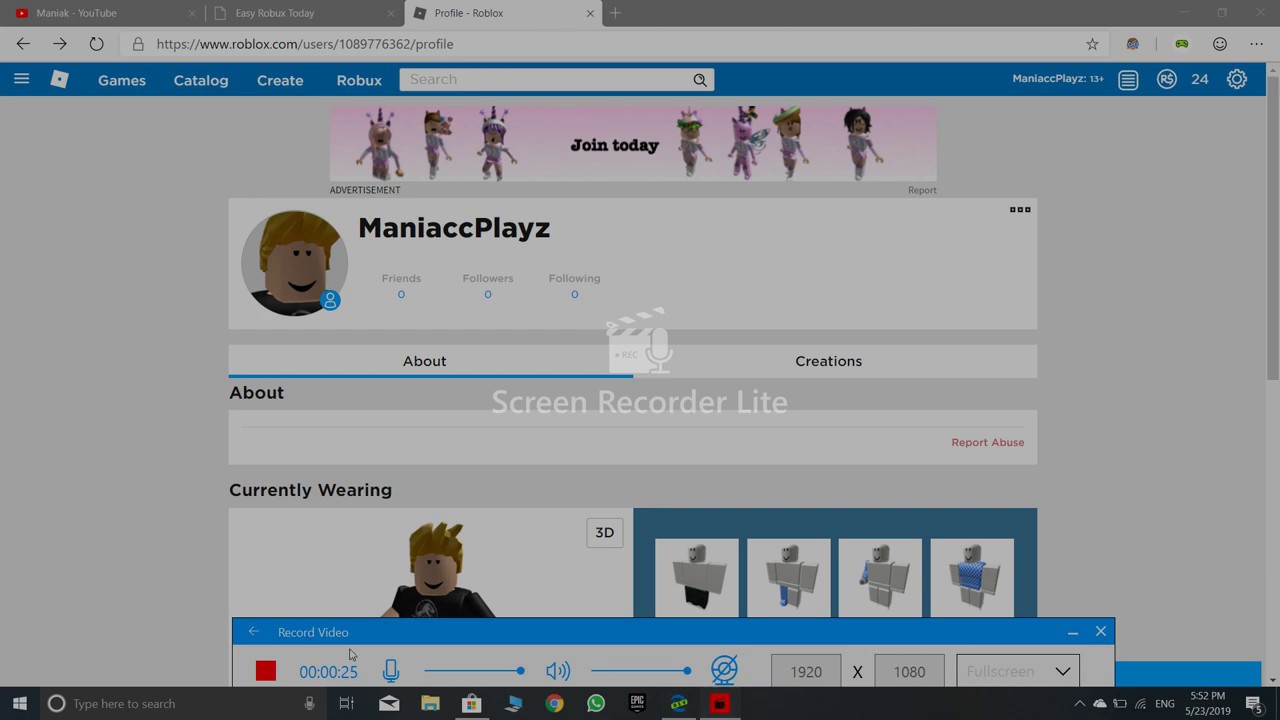Switch to the Creations tab
This screenshot has height=720, width=1280.
click(828, 361)
